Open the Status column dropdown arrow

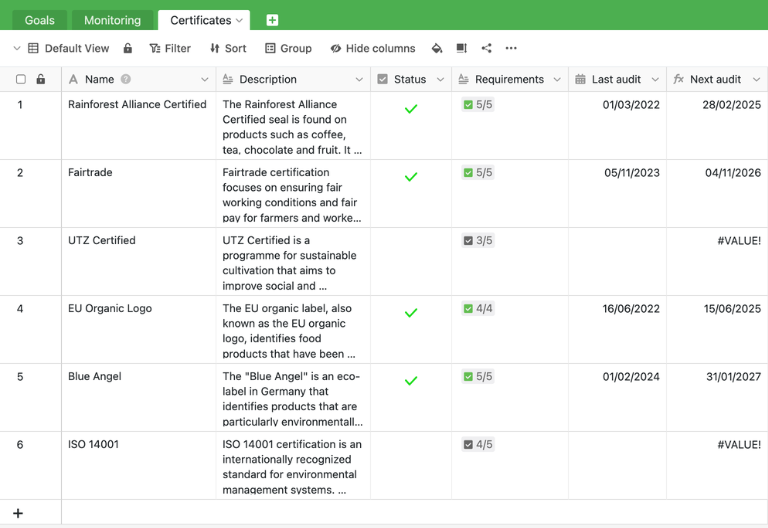(x=440, y=79)
